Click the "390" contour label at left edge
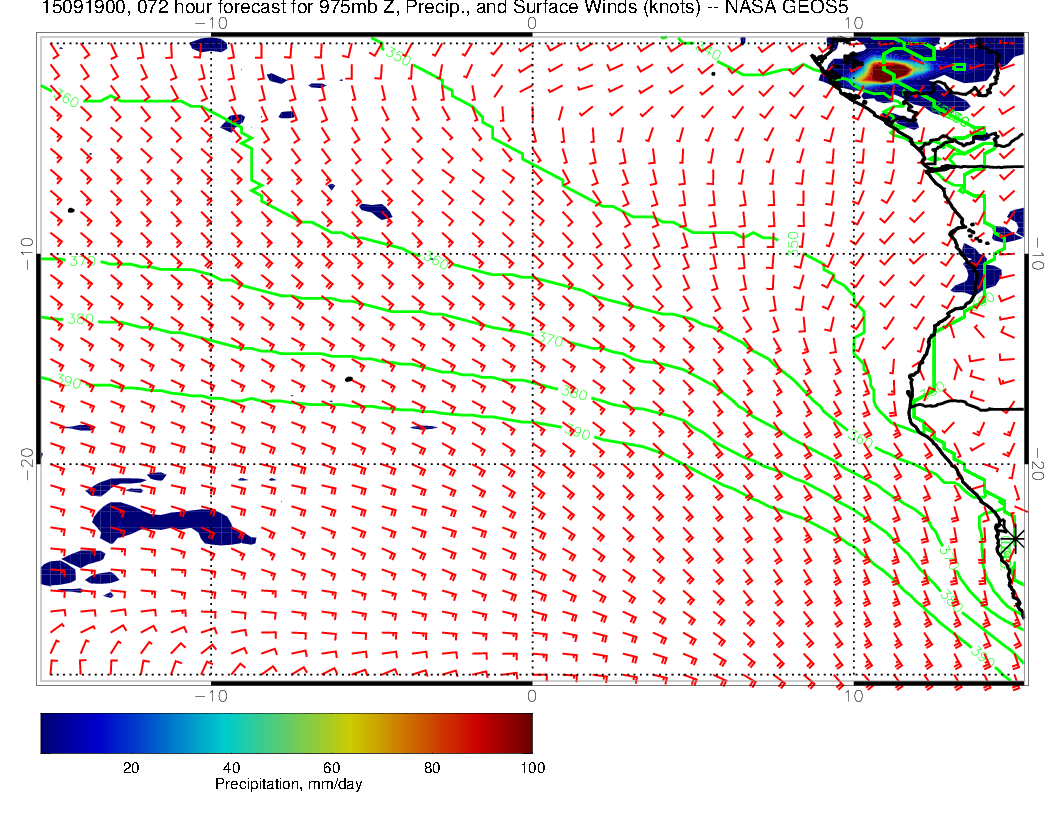1056x816 pixels. pos(68,383)
